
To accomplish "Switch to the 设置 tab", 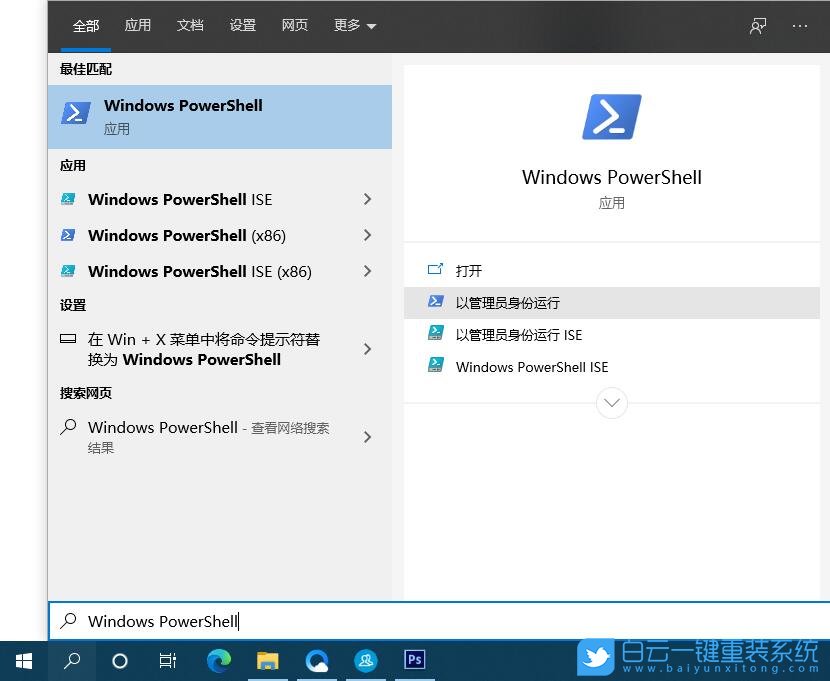I will [x=242, y=25].
